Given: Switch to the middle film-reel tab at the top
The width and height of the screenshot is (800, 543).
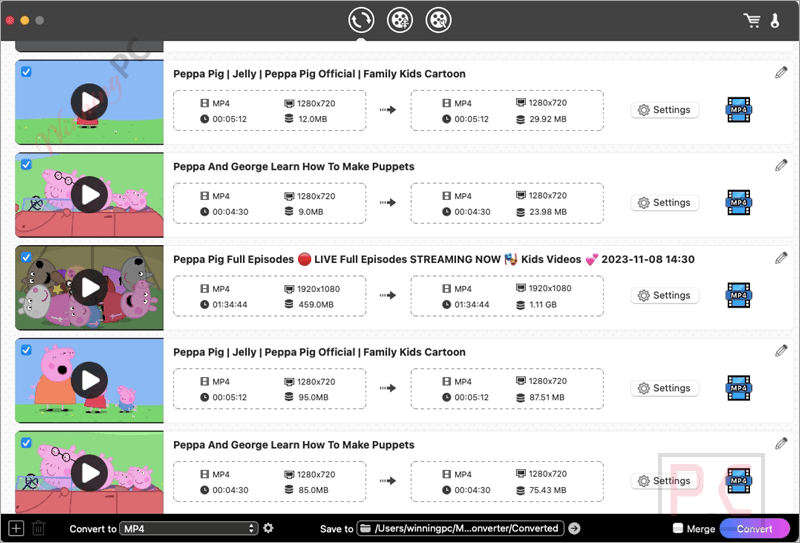Looking at the screenshot, I should click(400, 20).
